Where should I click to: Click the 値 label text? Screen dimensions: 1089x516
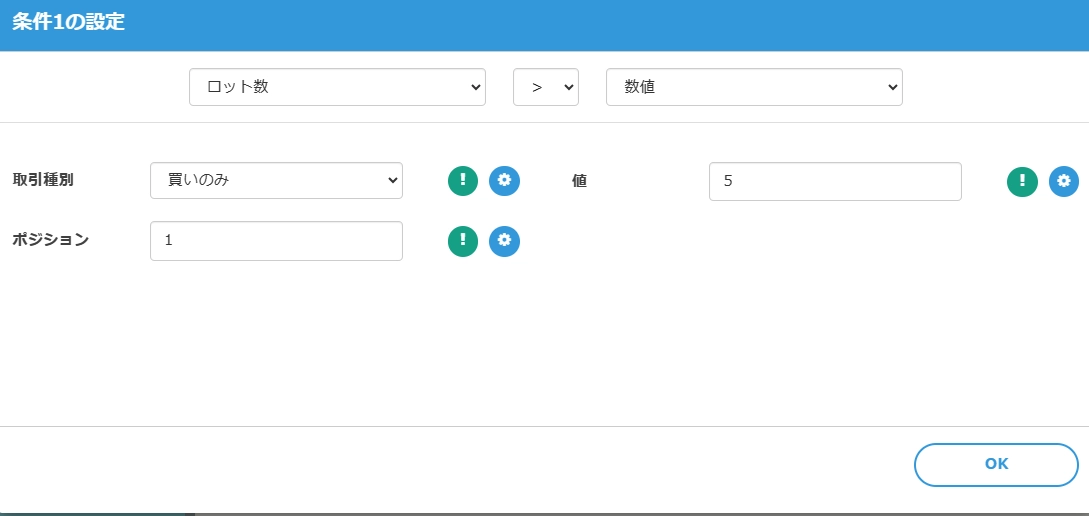pos(579,181)
